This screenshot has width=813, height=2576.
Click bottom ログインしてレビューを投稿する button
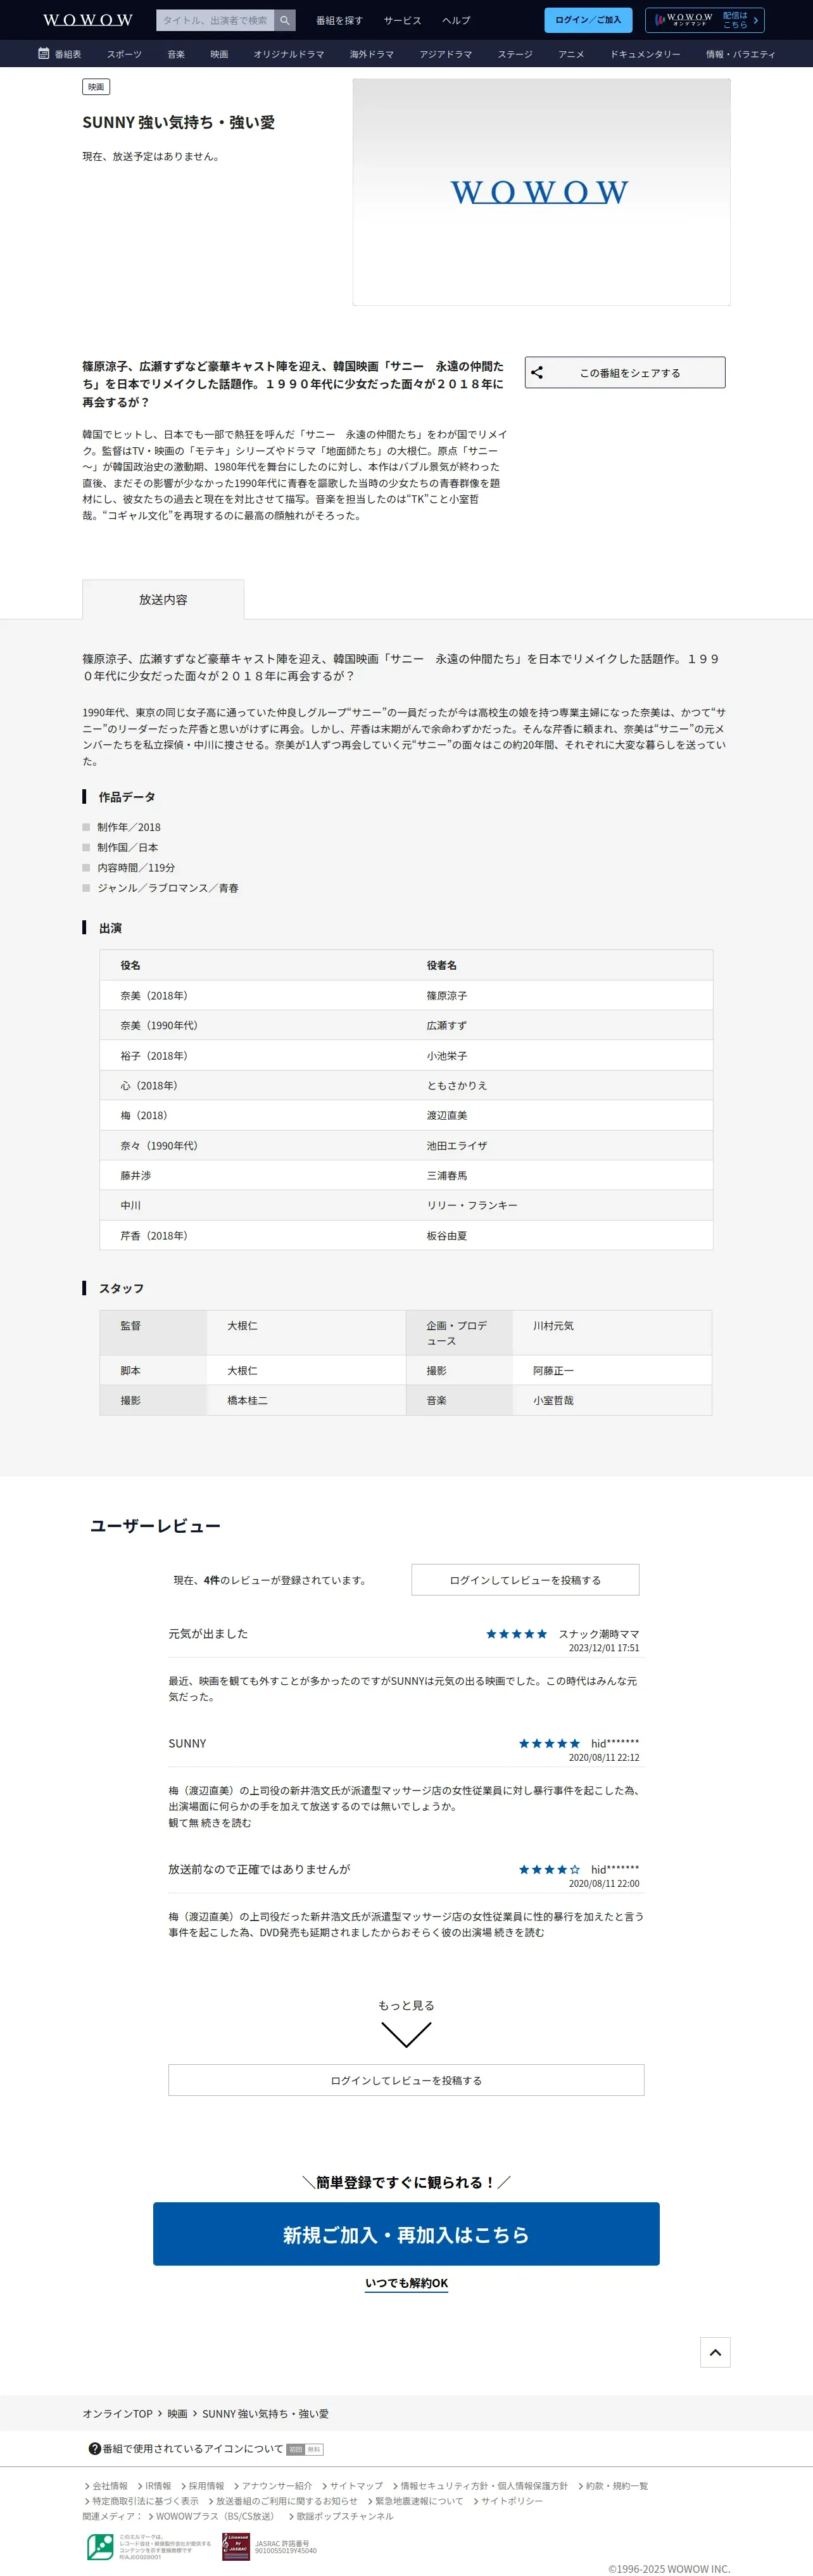click(x=406, y=2080)
